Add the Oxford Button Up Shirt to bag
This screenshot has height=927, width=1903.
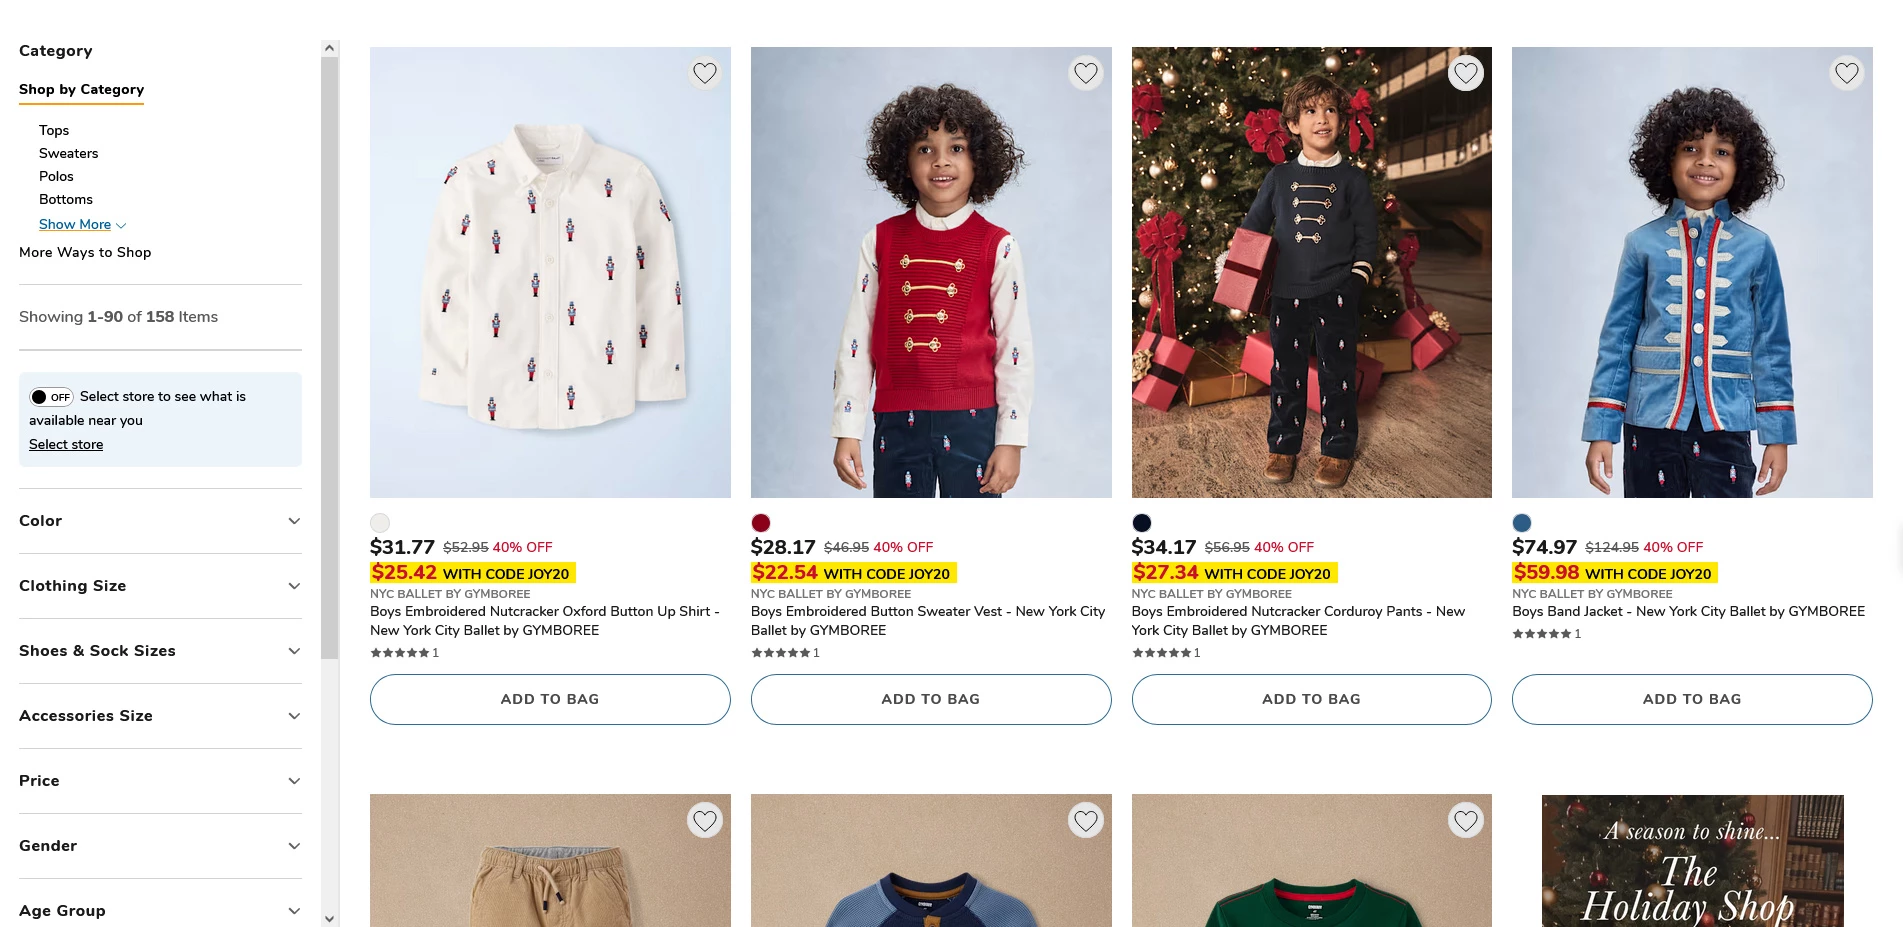tap(550, 699)
